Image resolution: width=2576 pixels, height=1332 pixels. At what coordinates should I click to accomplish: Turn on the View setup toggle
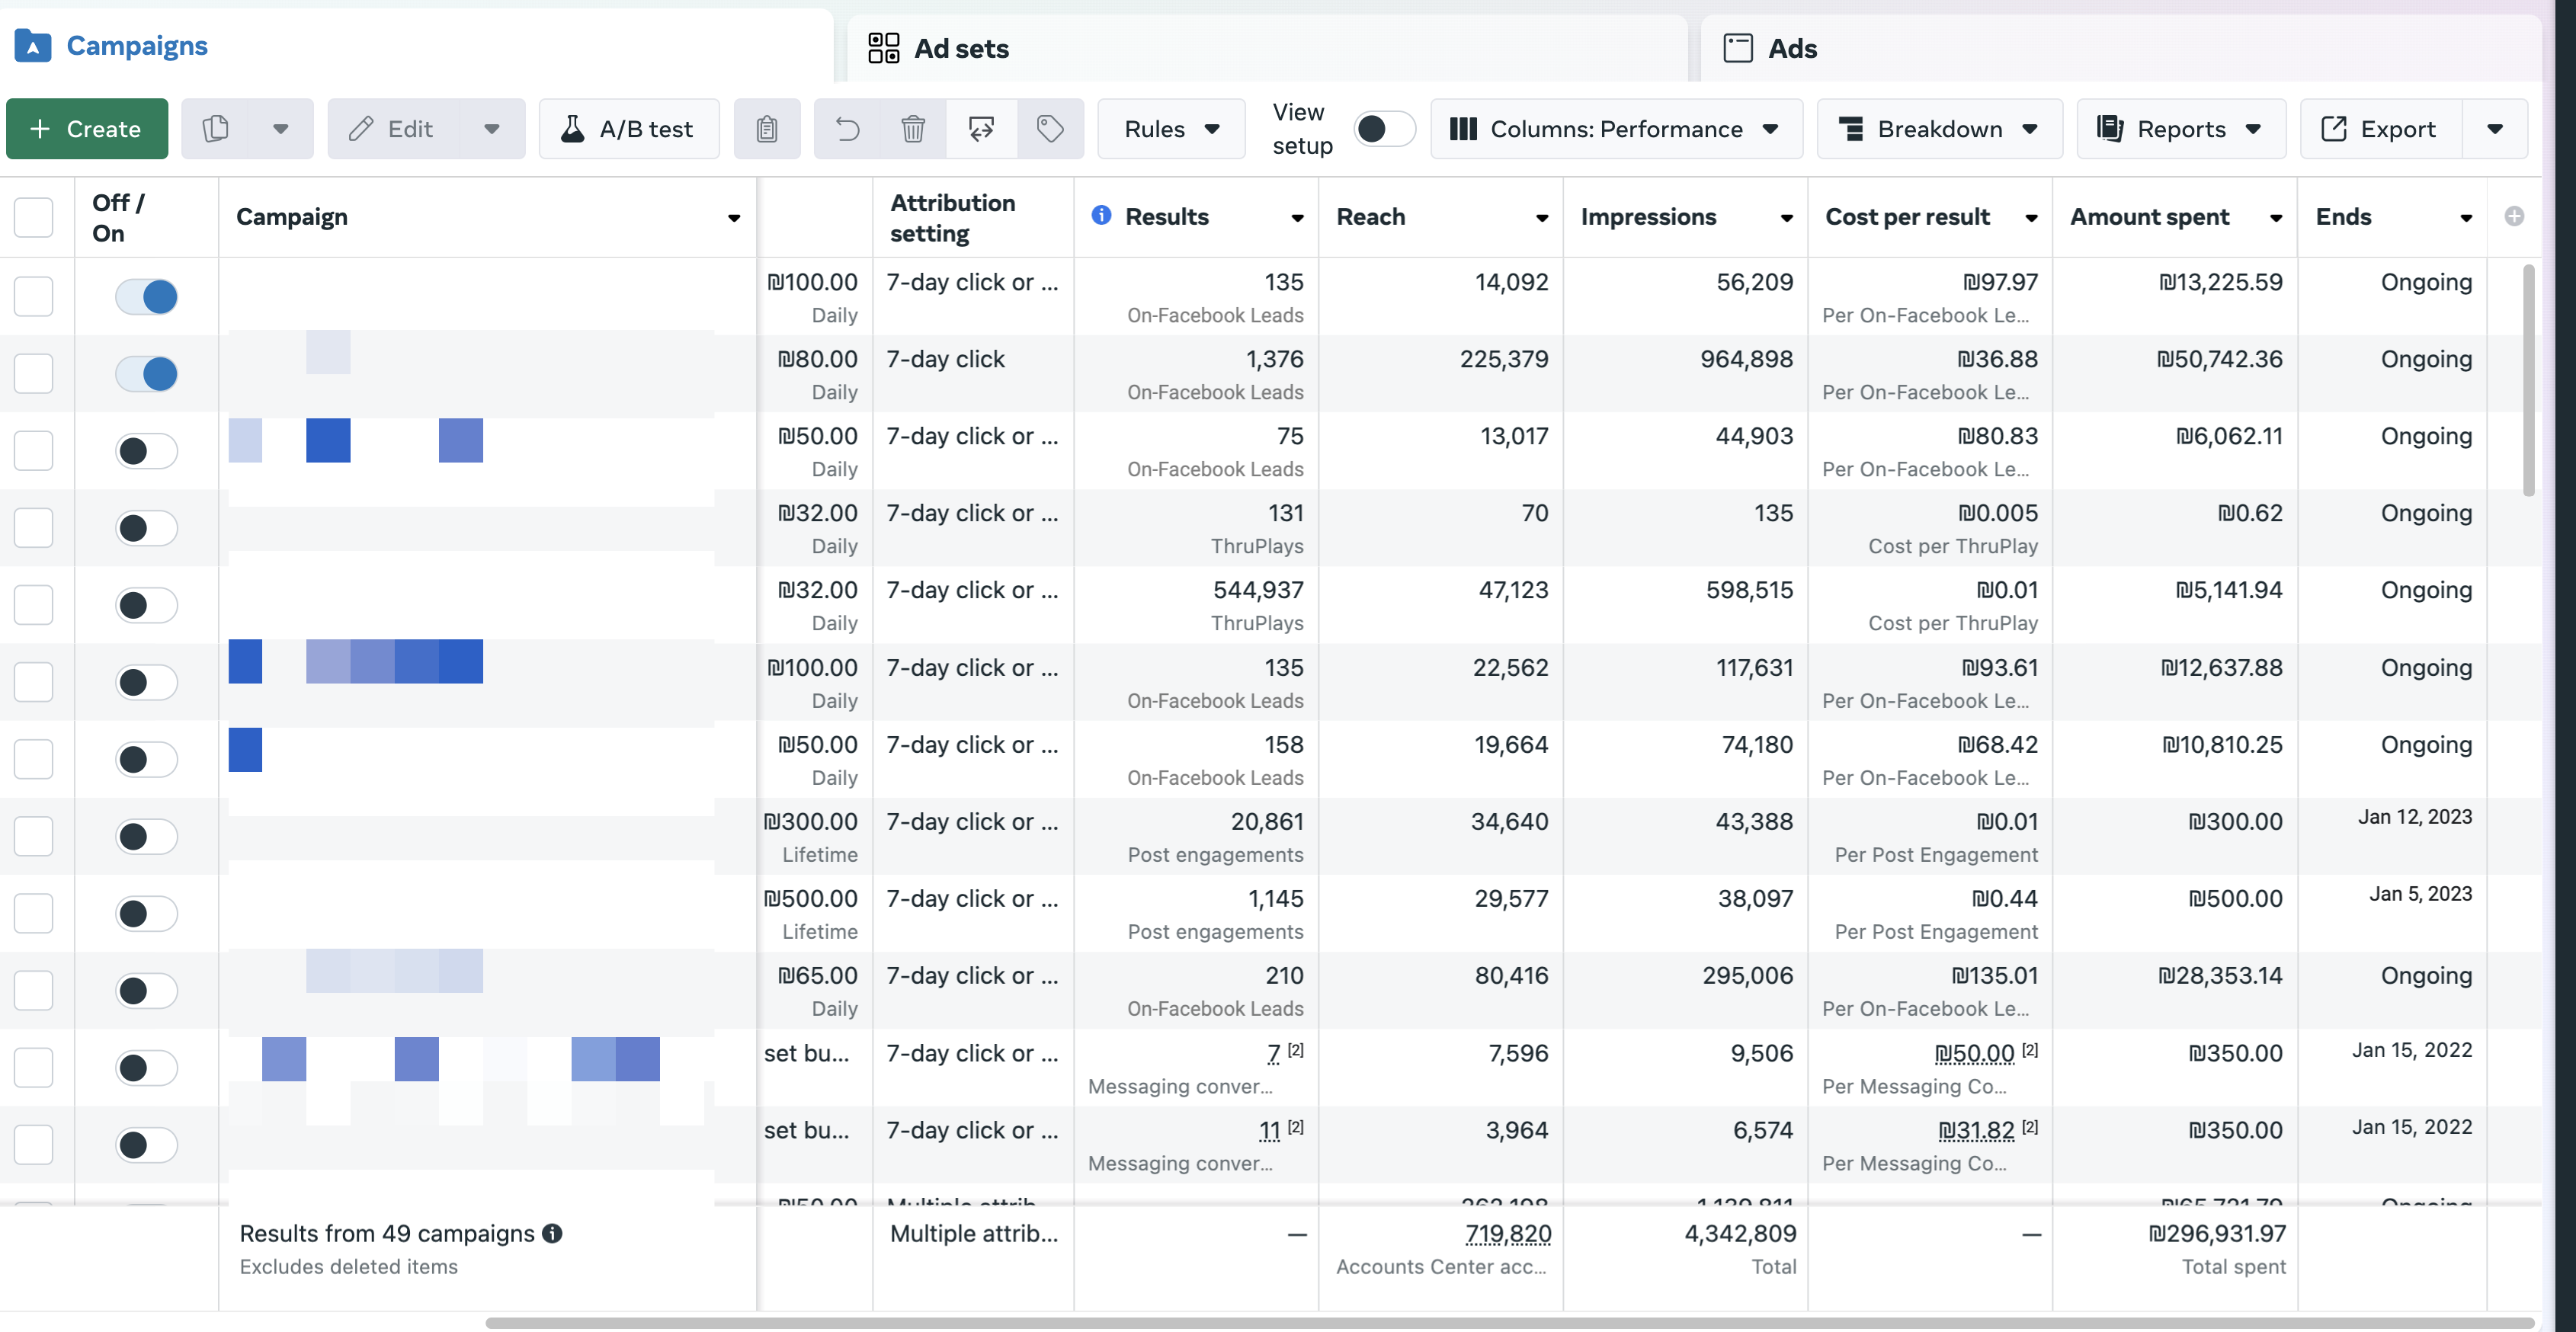click(1383, 129)
